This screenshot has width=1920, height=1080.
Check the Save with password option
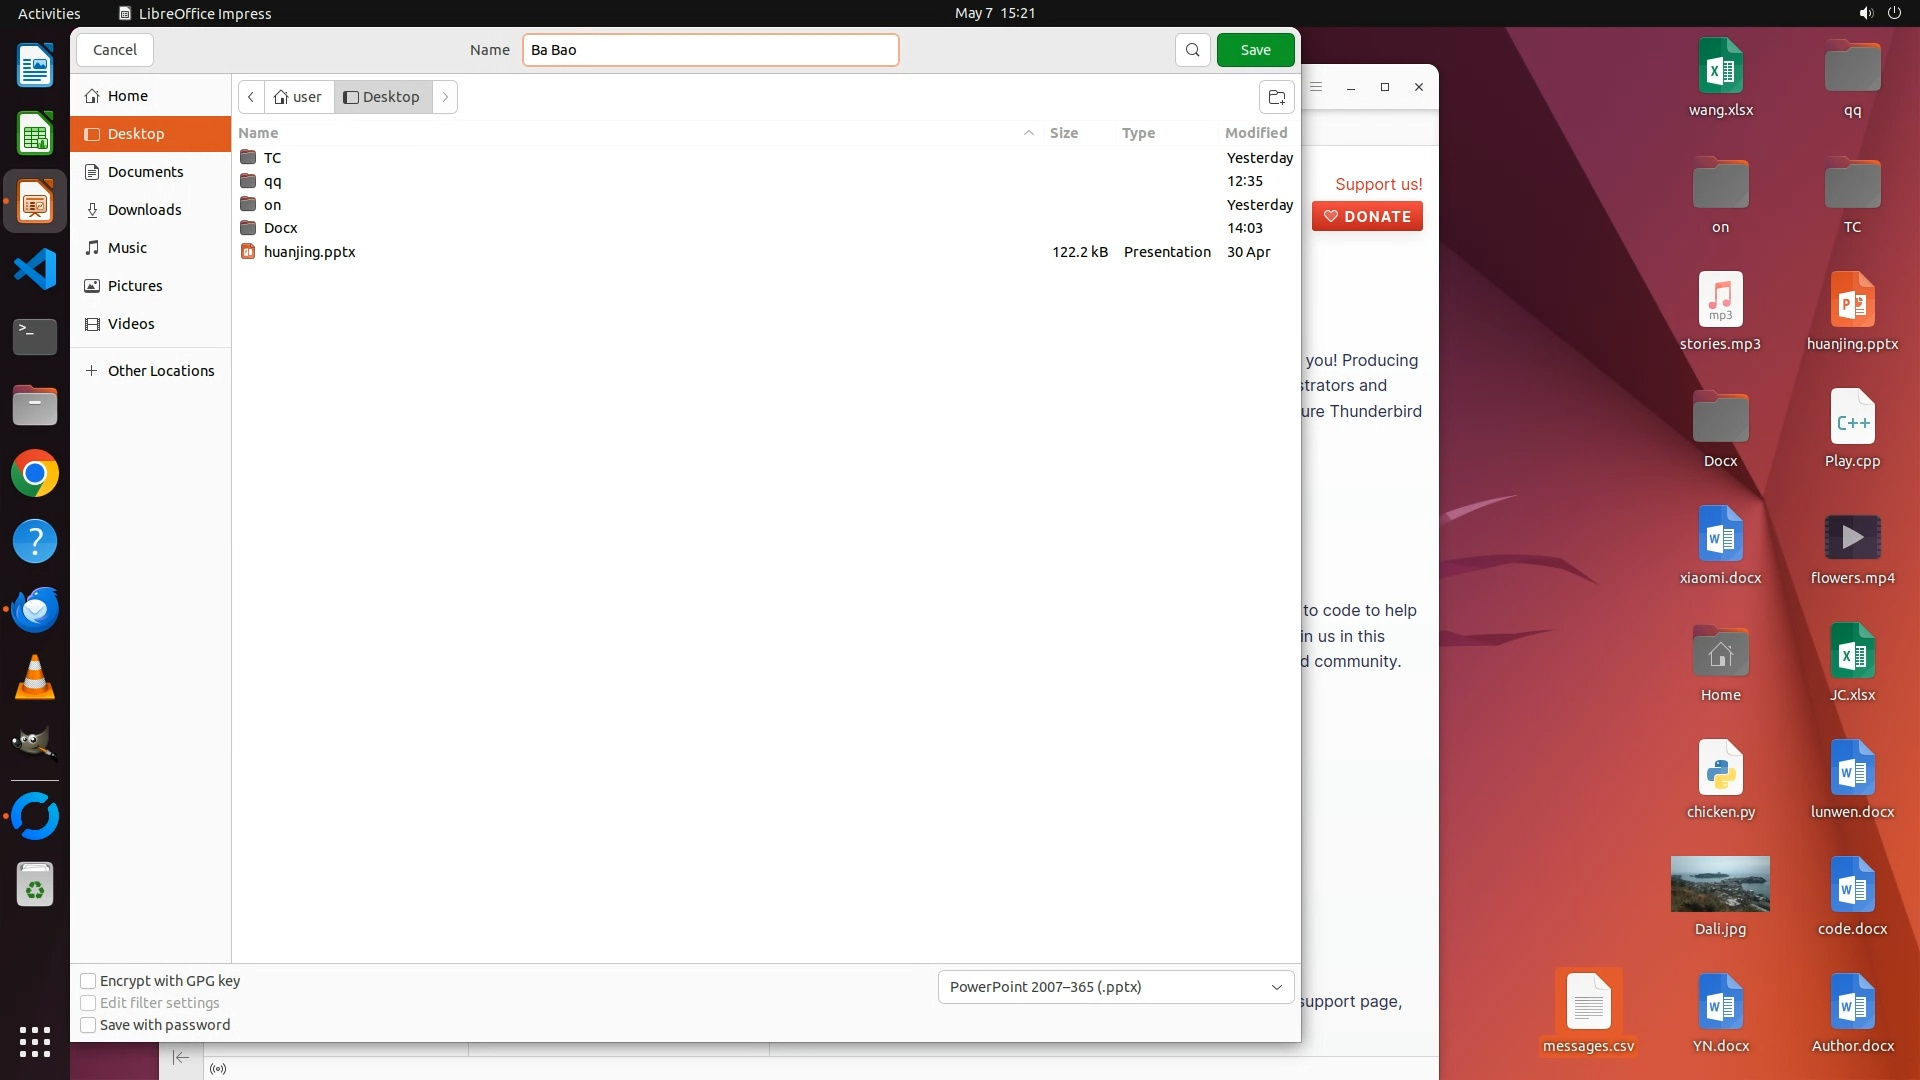(x=88, y=1025)
